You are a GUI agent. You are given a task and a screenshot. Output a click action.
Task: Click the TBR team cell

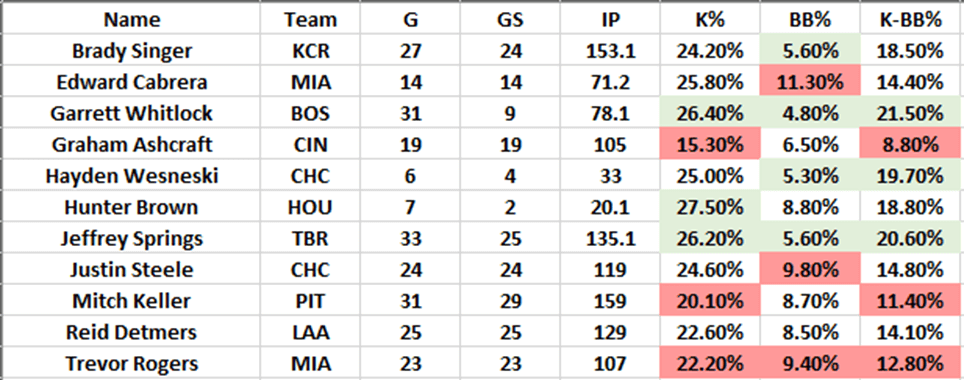pos(310,239)
